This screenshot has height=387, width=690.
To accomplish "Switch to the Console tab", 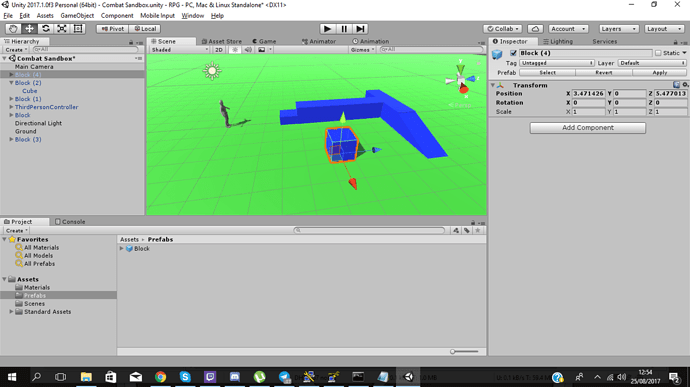I will (70, 221).
